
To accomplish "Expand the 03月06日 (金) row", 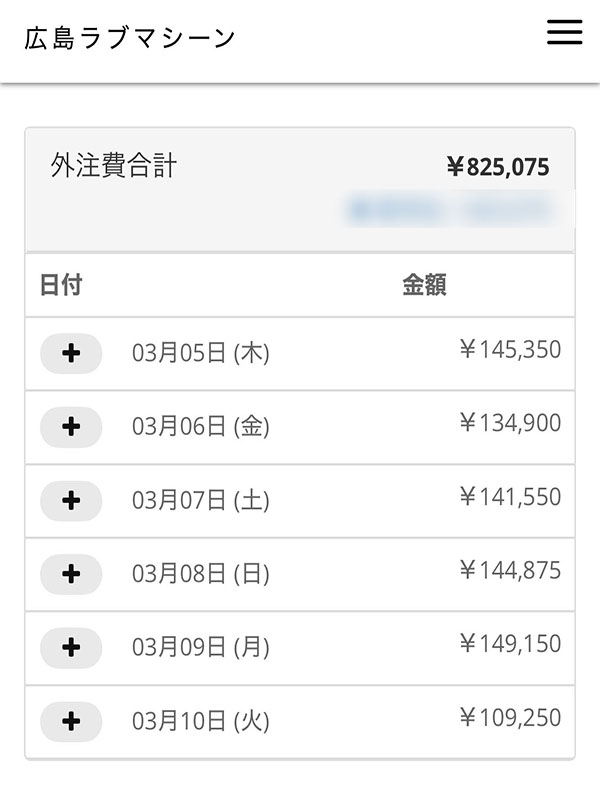I will click(x=71, y=427).
